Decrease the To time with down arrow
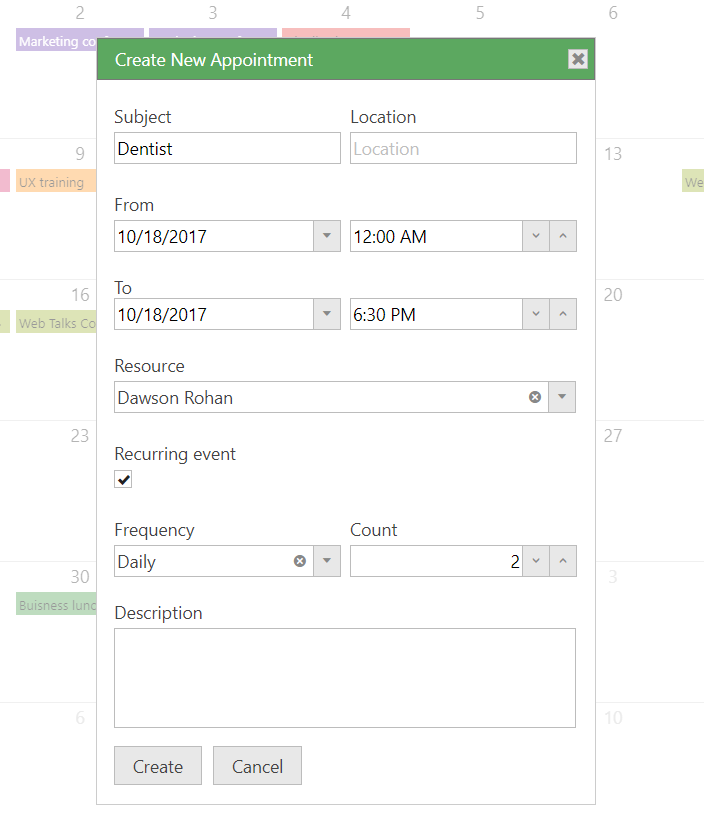Image resolution: width=704 pixels, height=830 pixels. pyautogui.click(x=536, y=314)
